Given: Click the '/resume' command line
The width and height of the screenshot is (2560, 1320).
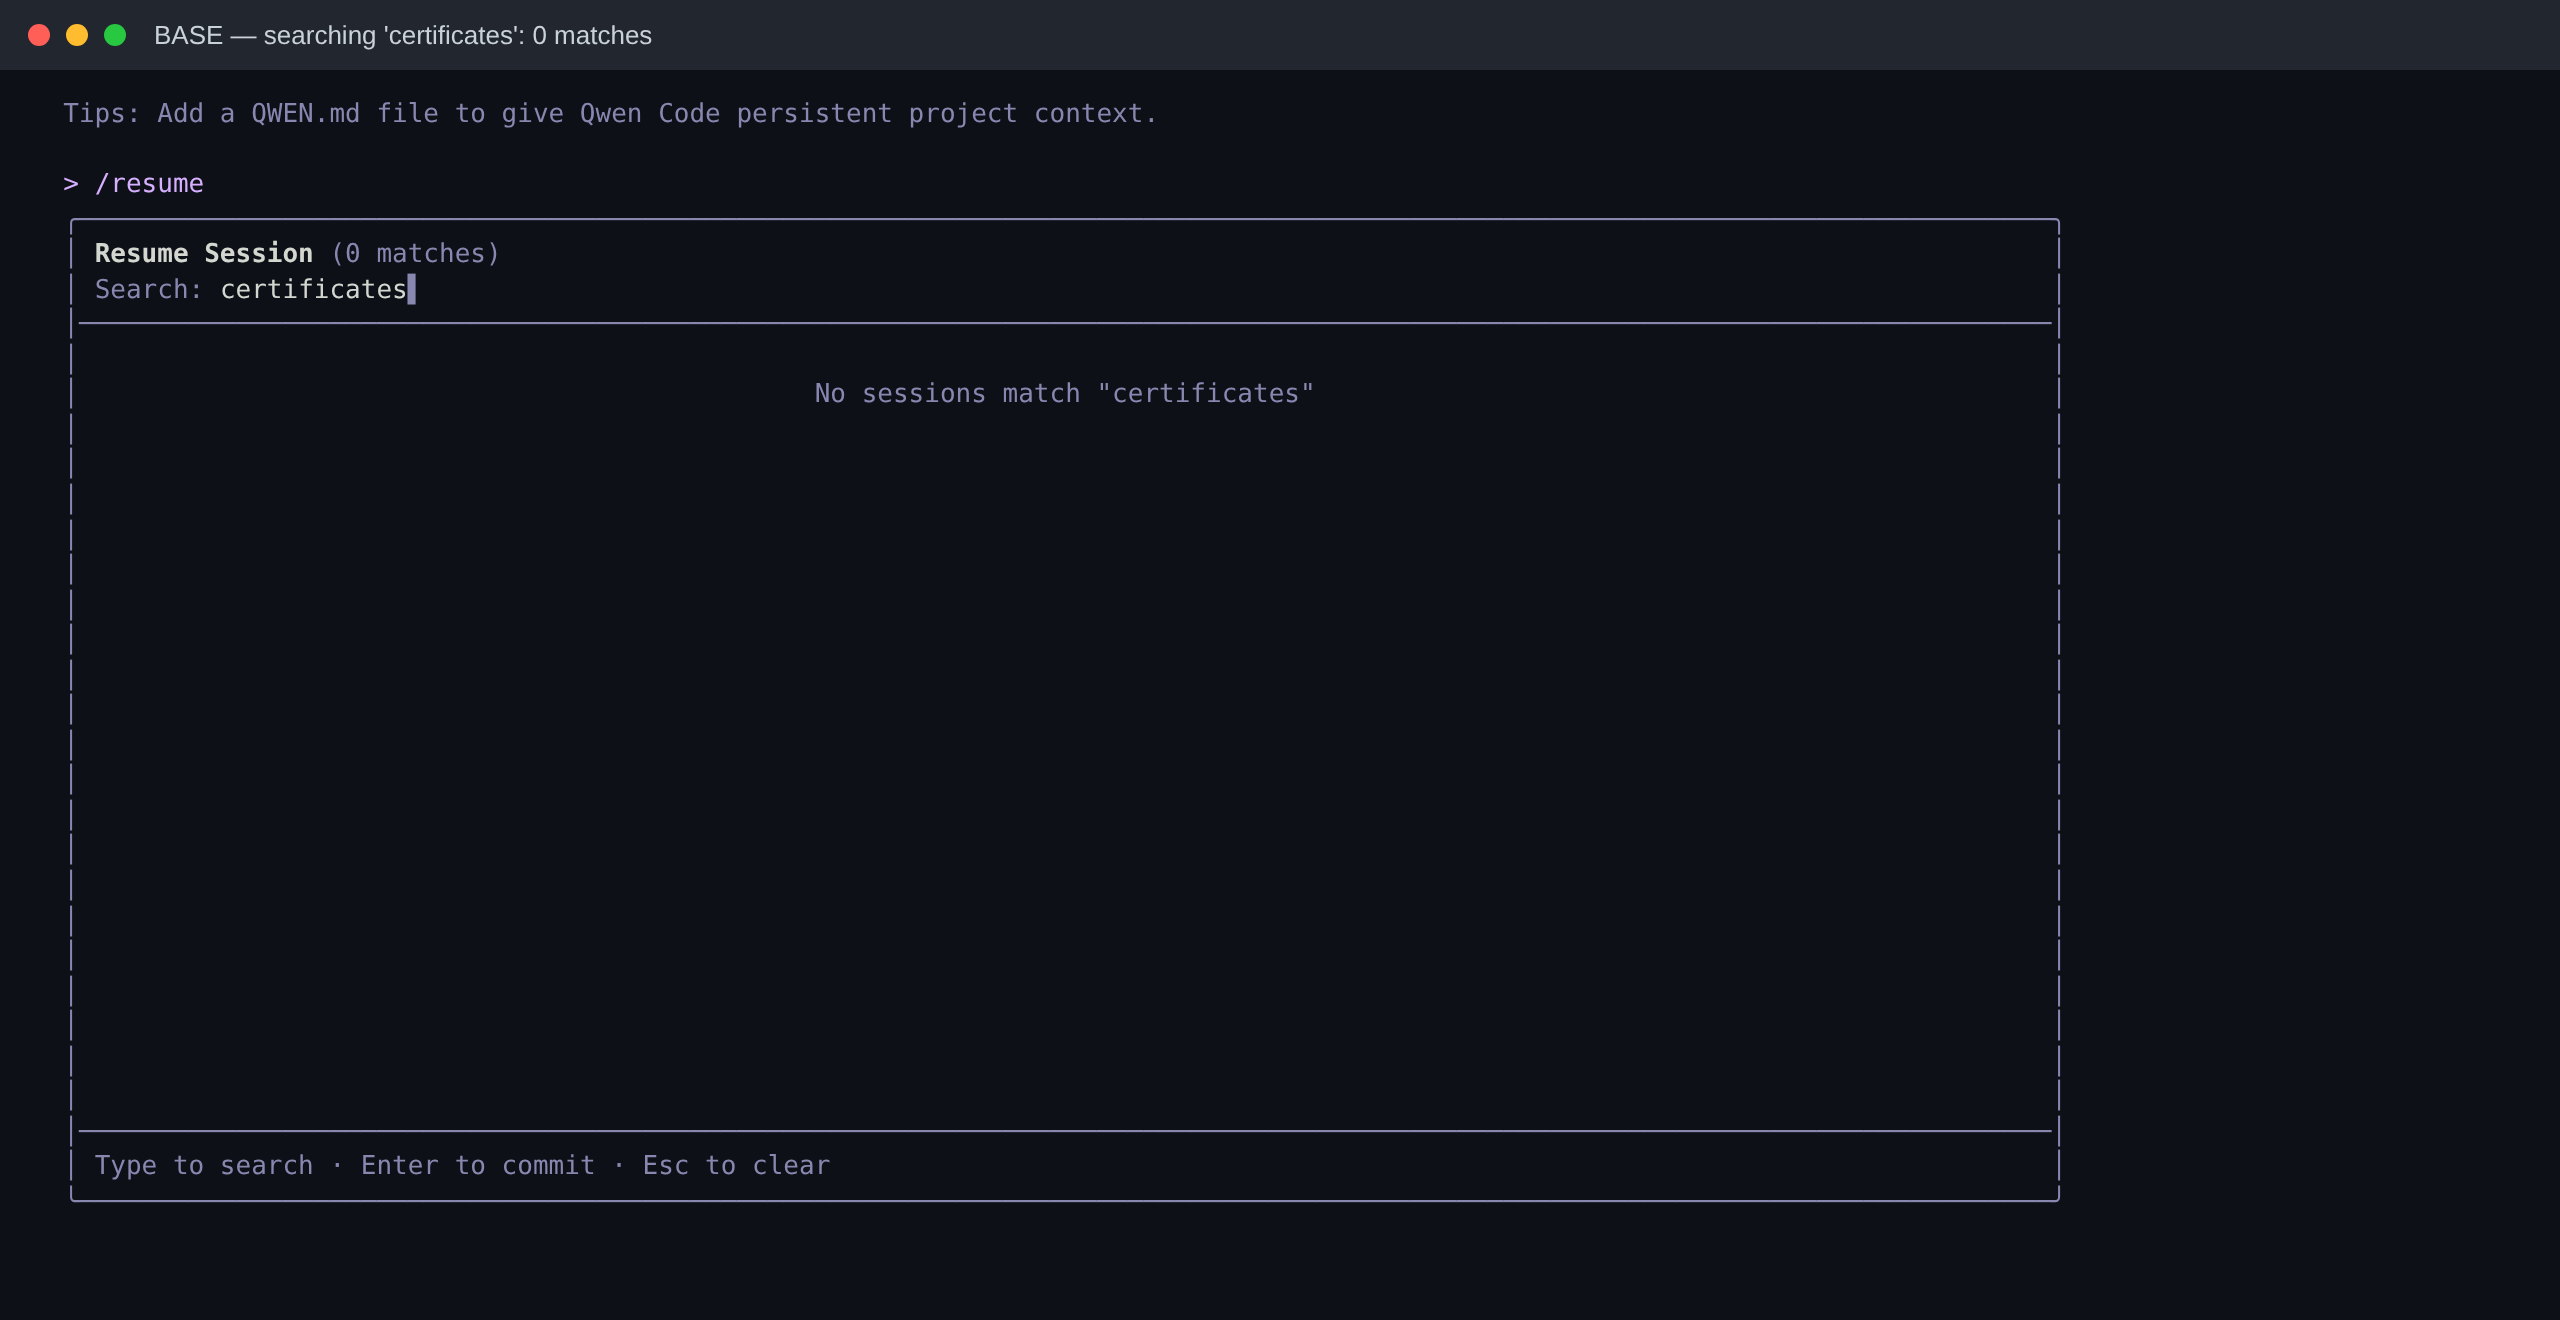Looking at the screenshot, I should tap(134, 184).
